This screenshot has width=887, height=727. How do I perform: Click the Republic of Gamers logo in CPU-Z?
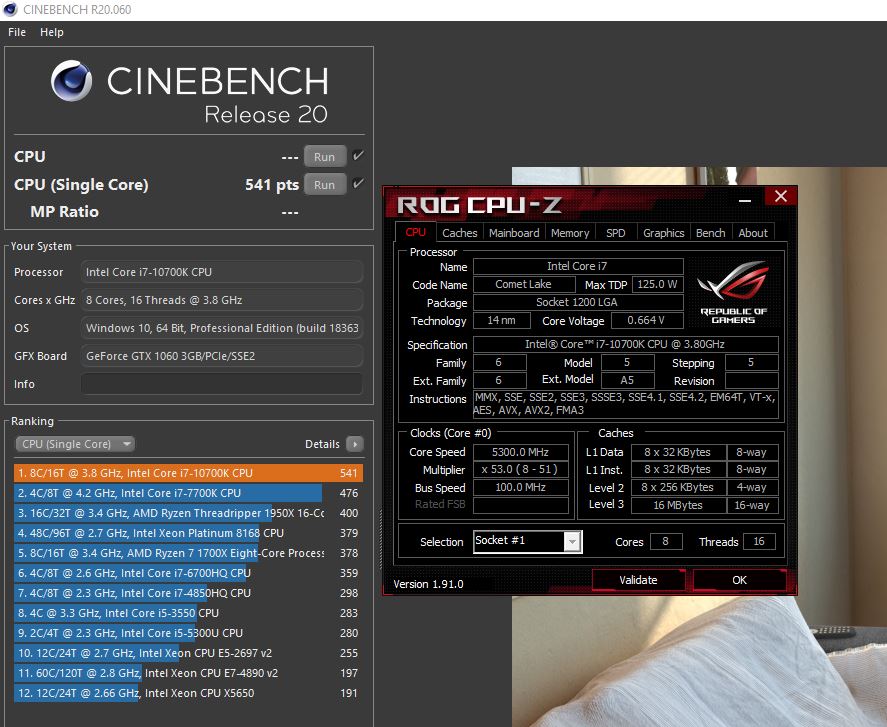pos(733,292)
